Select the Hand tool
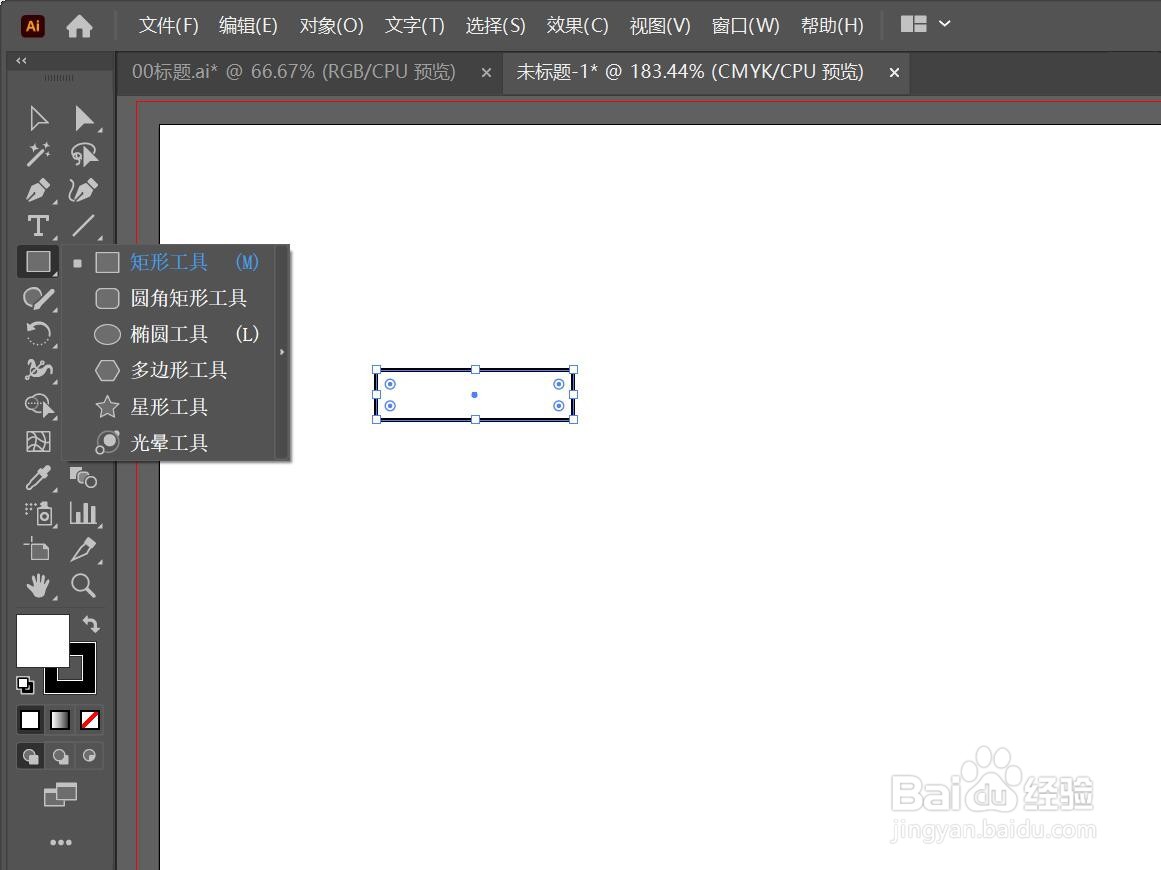 tap(39, 586)
